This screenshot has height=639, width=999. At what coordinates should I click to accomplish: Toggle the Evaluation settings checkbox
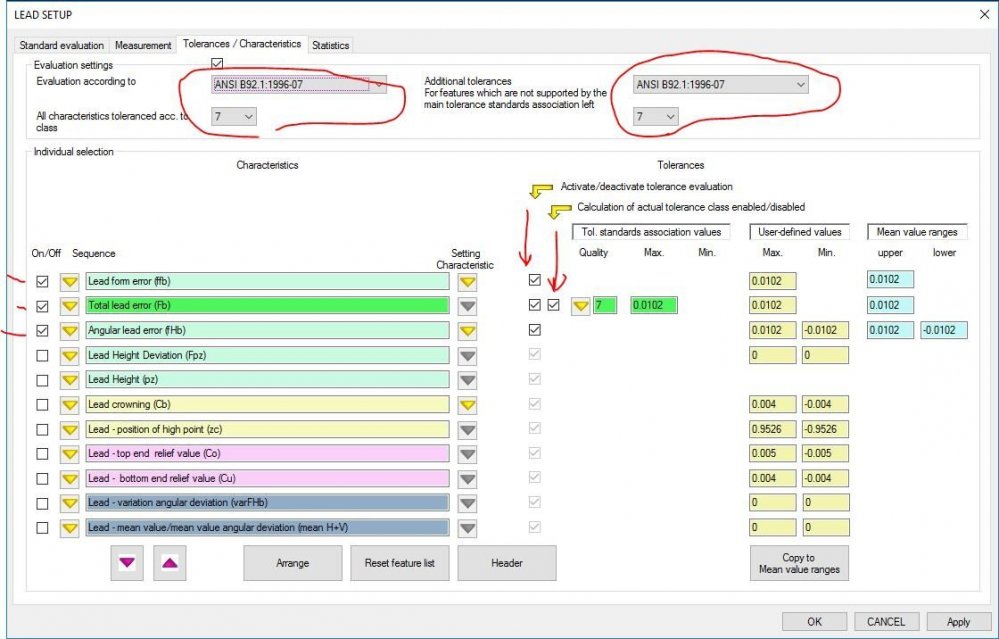tap(217, 63)
